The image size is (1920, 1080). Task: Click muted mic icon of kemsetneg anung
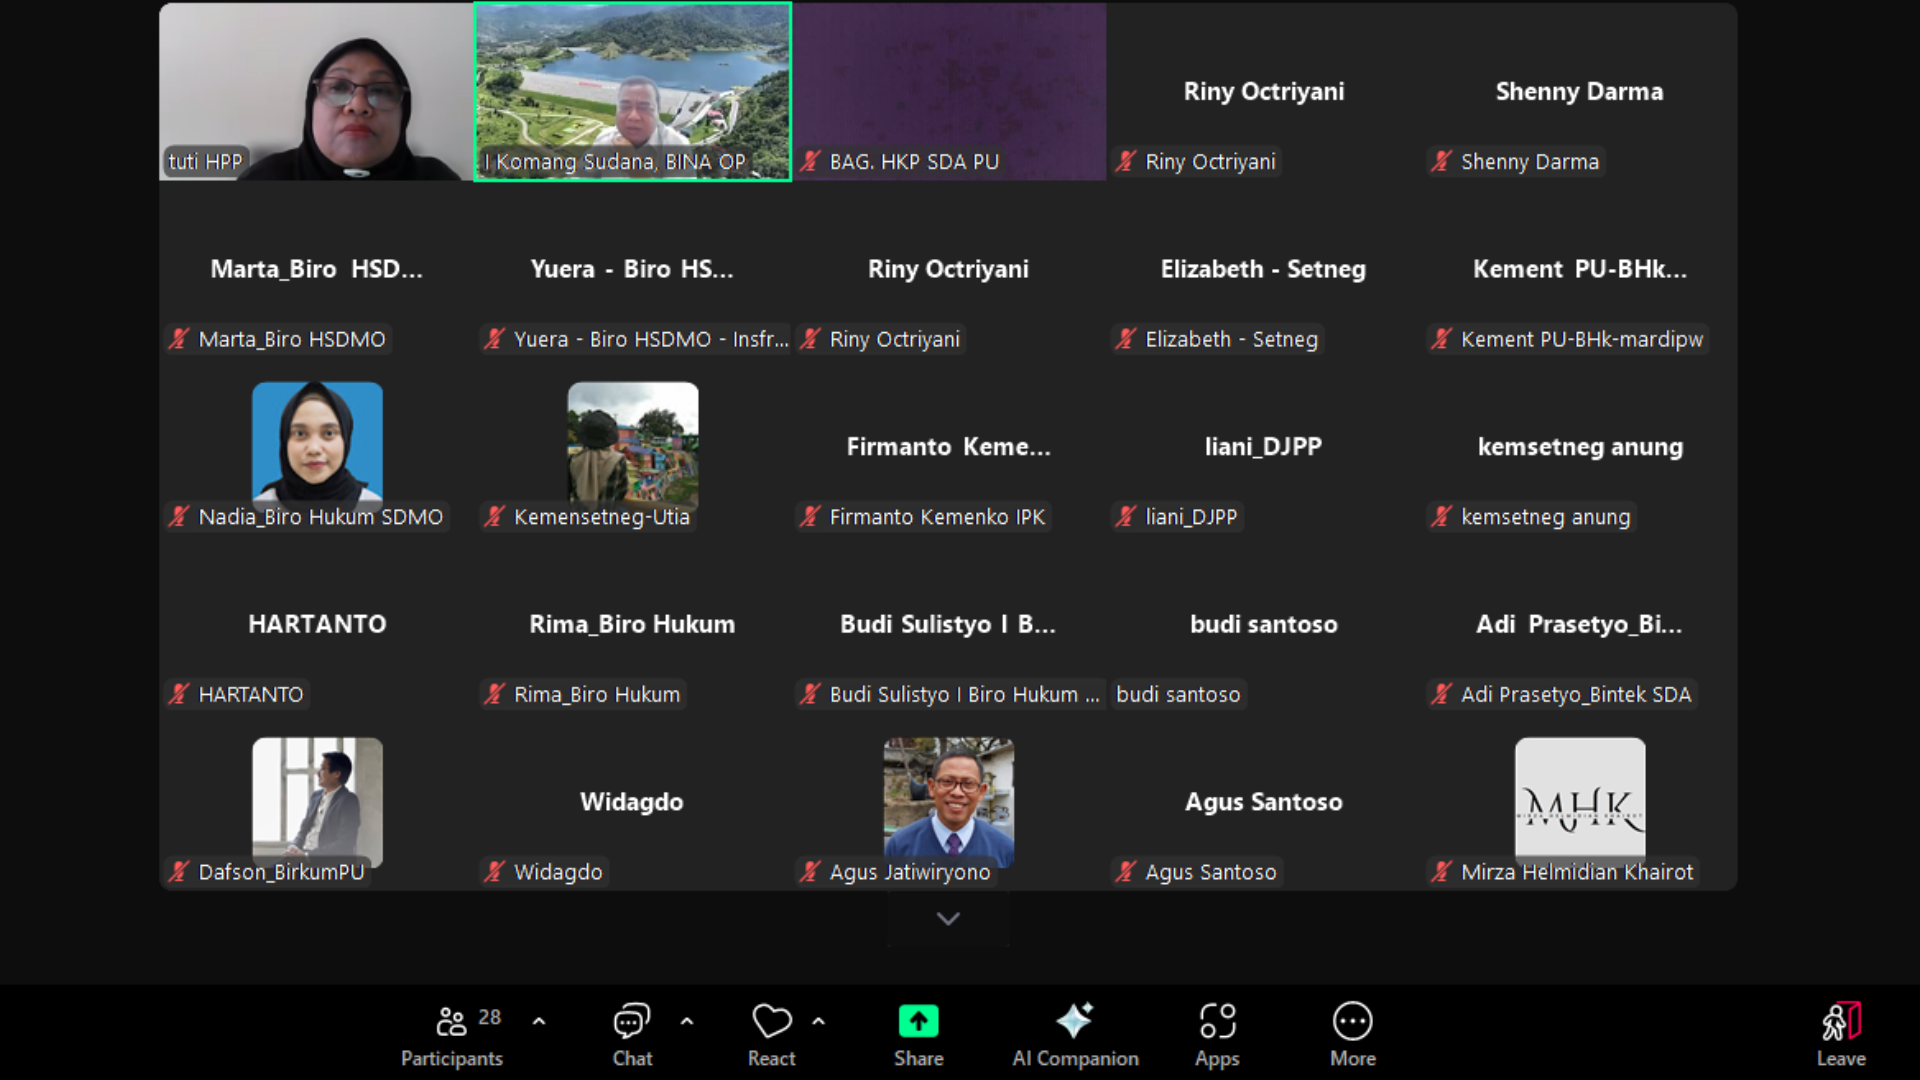[1441, 516]
